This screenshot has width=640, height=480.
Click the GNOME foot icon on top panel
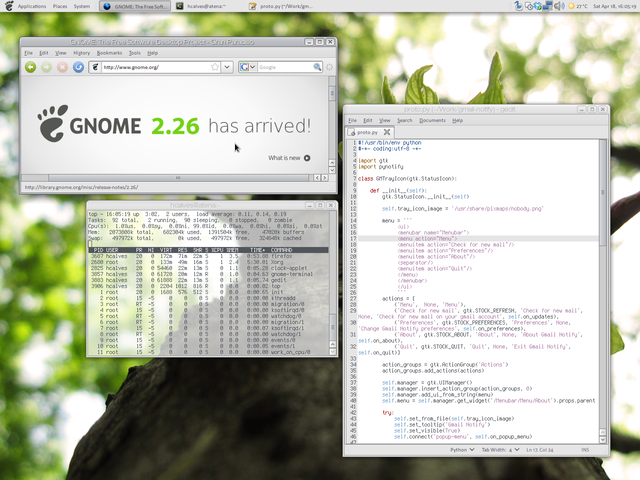(x=9, y=6)
